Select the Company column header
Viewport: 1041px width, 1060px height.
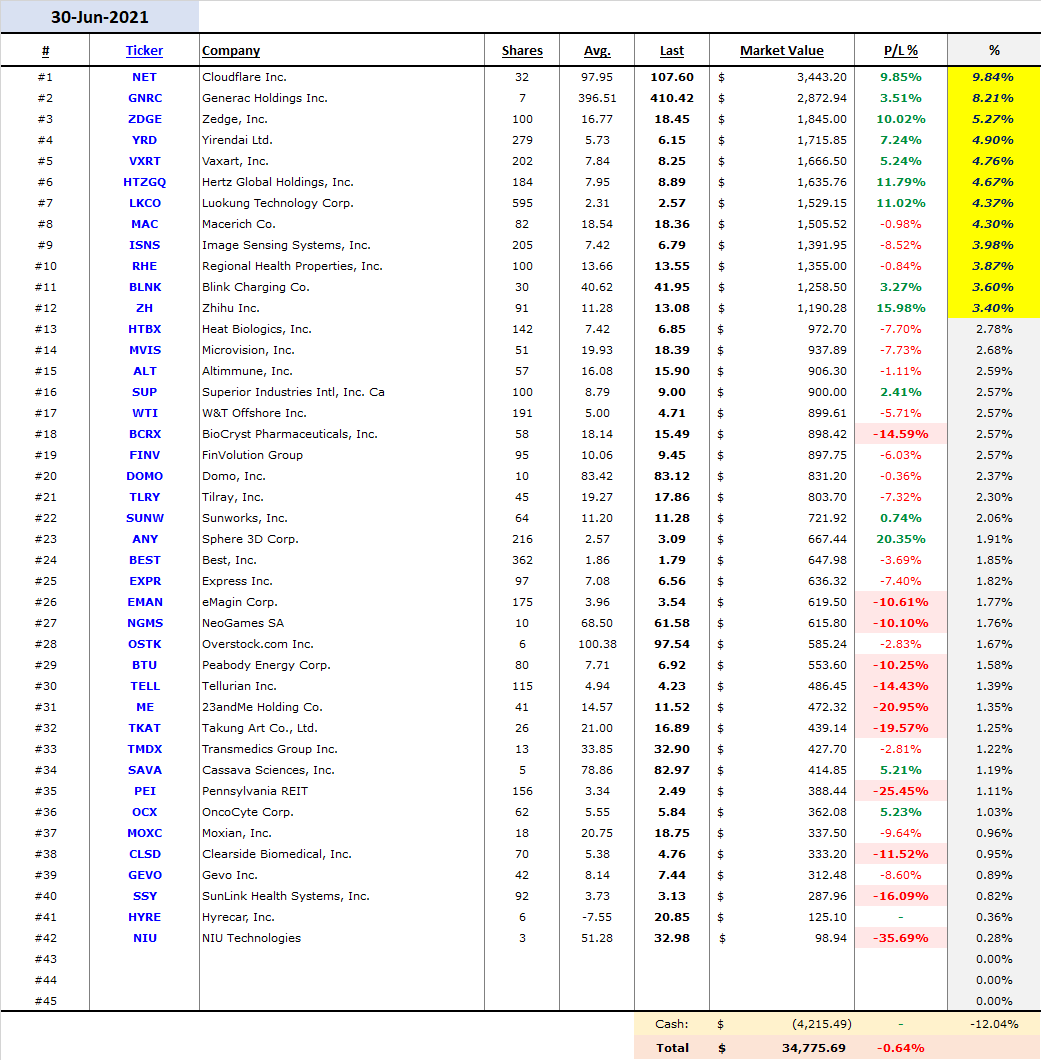click(x=231, y=51)
